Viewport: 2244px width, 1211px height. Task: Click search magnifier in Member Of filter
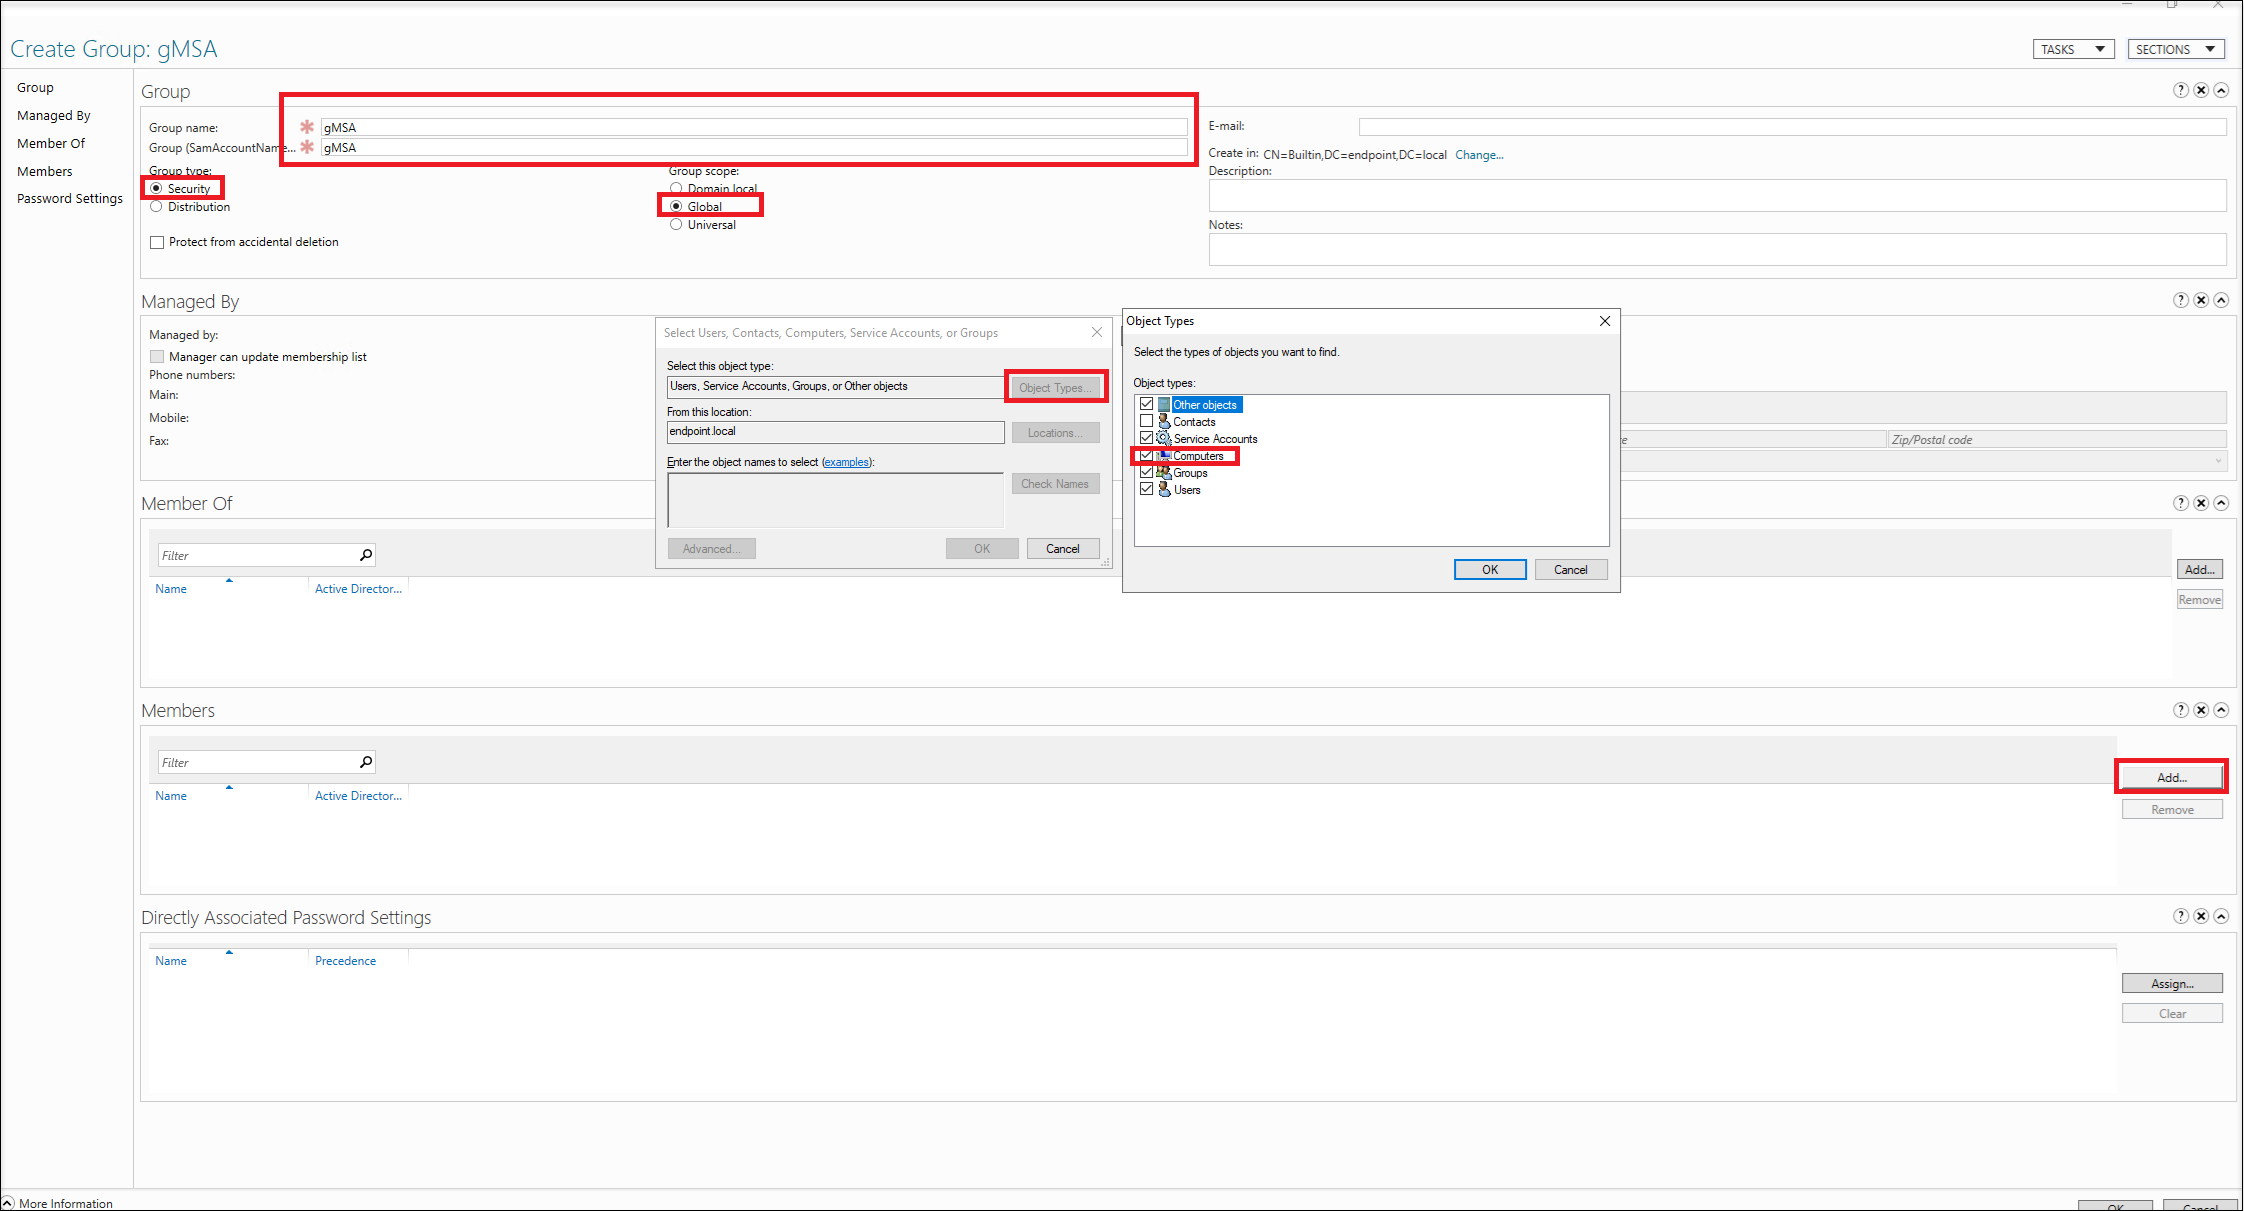[x=366, y=555]
